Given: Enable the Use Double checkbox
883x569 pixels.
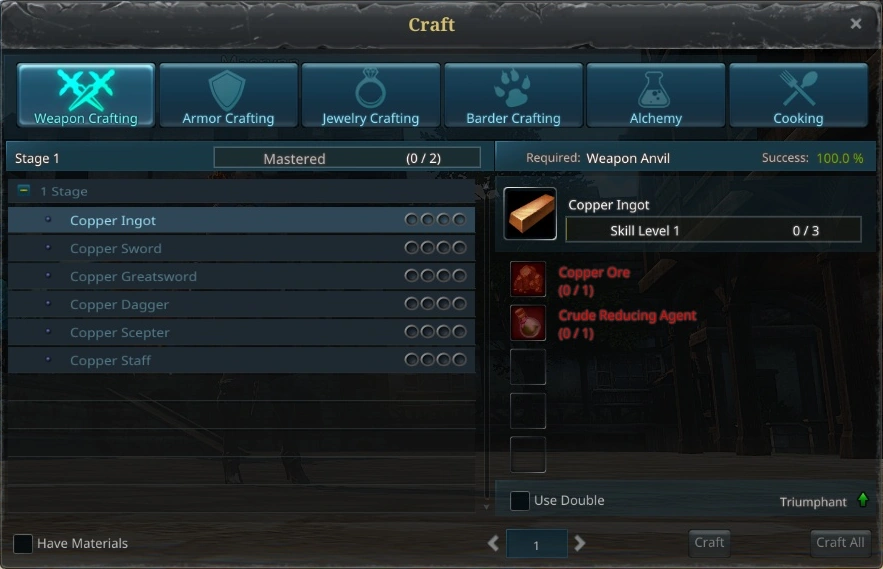Looking at the screenshot, I should pyautogui.click(x=519, y=500).
